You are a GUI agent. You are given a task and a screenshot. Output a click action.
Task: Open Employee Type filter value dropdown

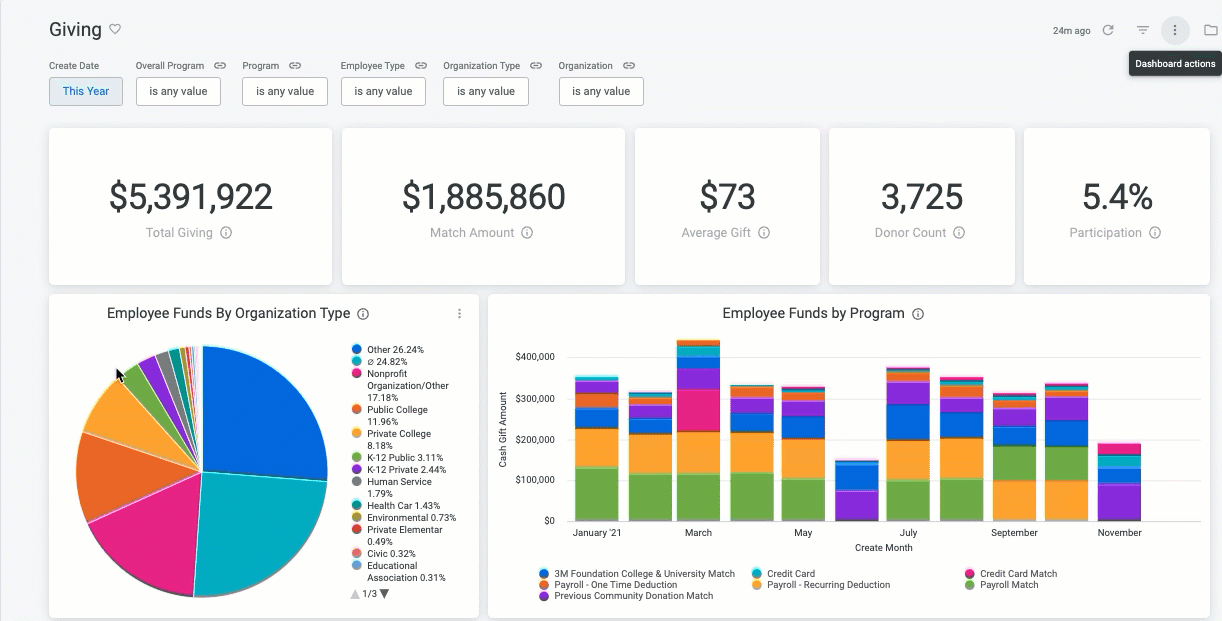(383, 91)
